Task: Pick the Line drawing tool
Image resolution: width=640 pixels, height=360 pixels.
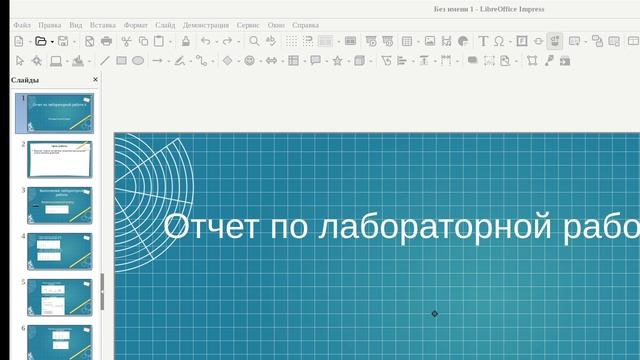Action: pos(104,61)
